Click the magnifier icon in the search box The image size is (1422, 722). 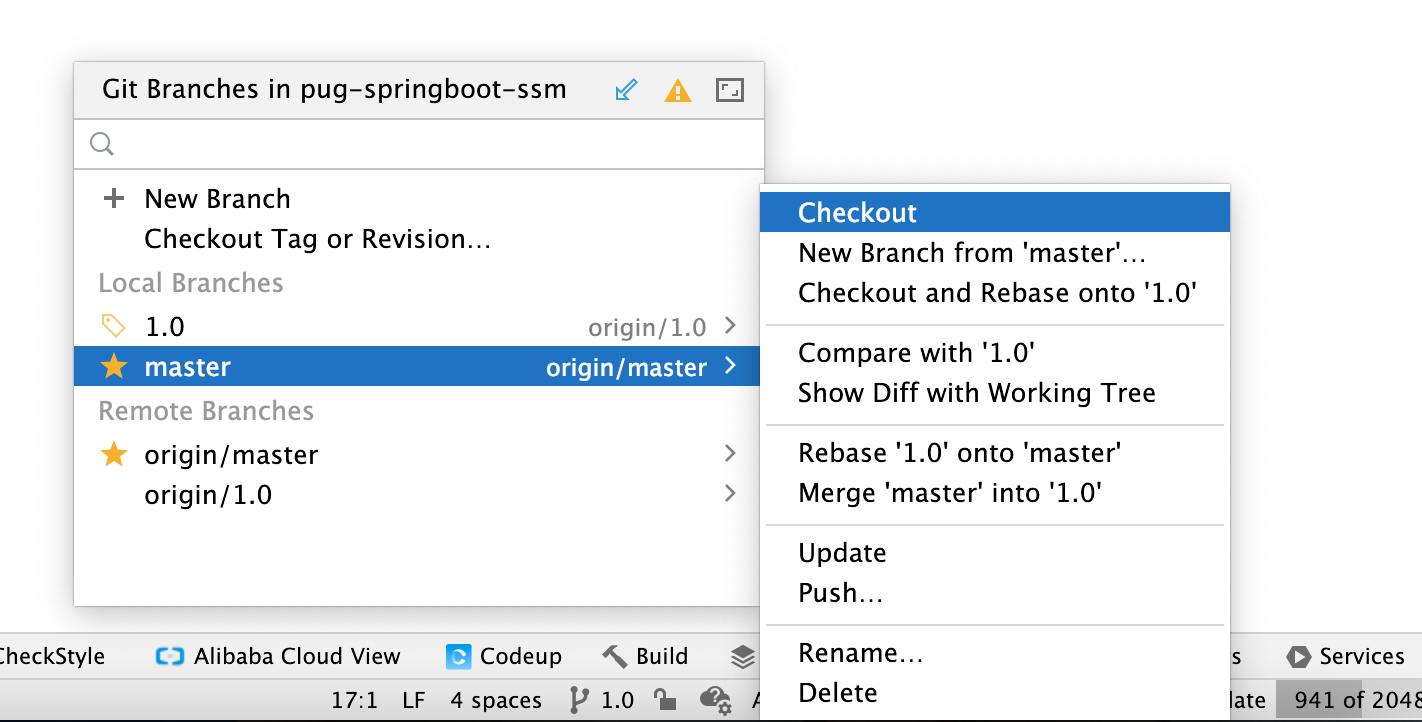click(102, 145)
